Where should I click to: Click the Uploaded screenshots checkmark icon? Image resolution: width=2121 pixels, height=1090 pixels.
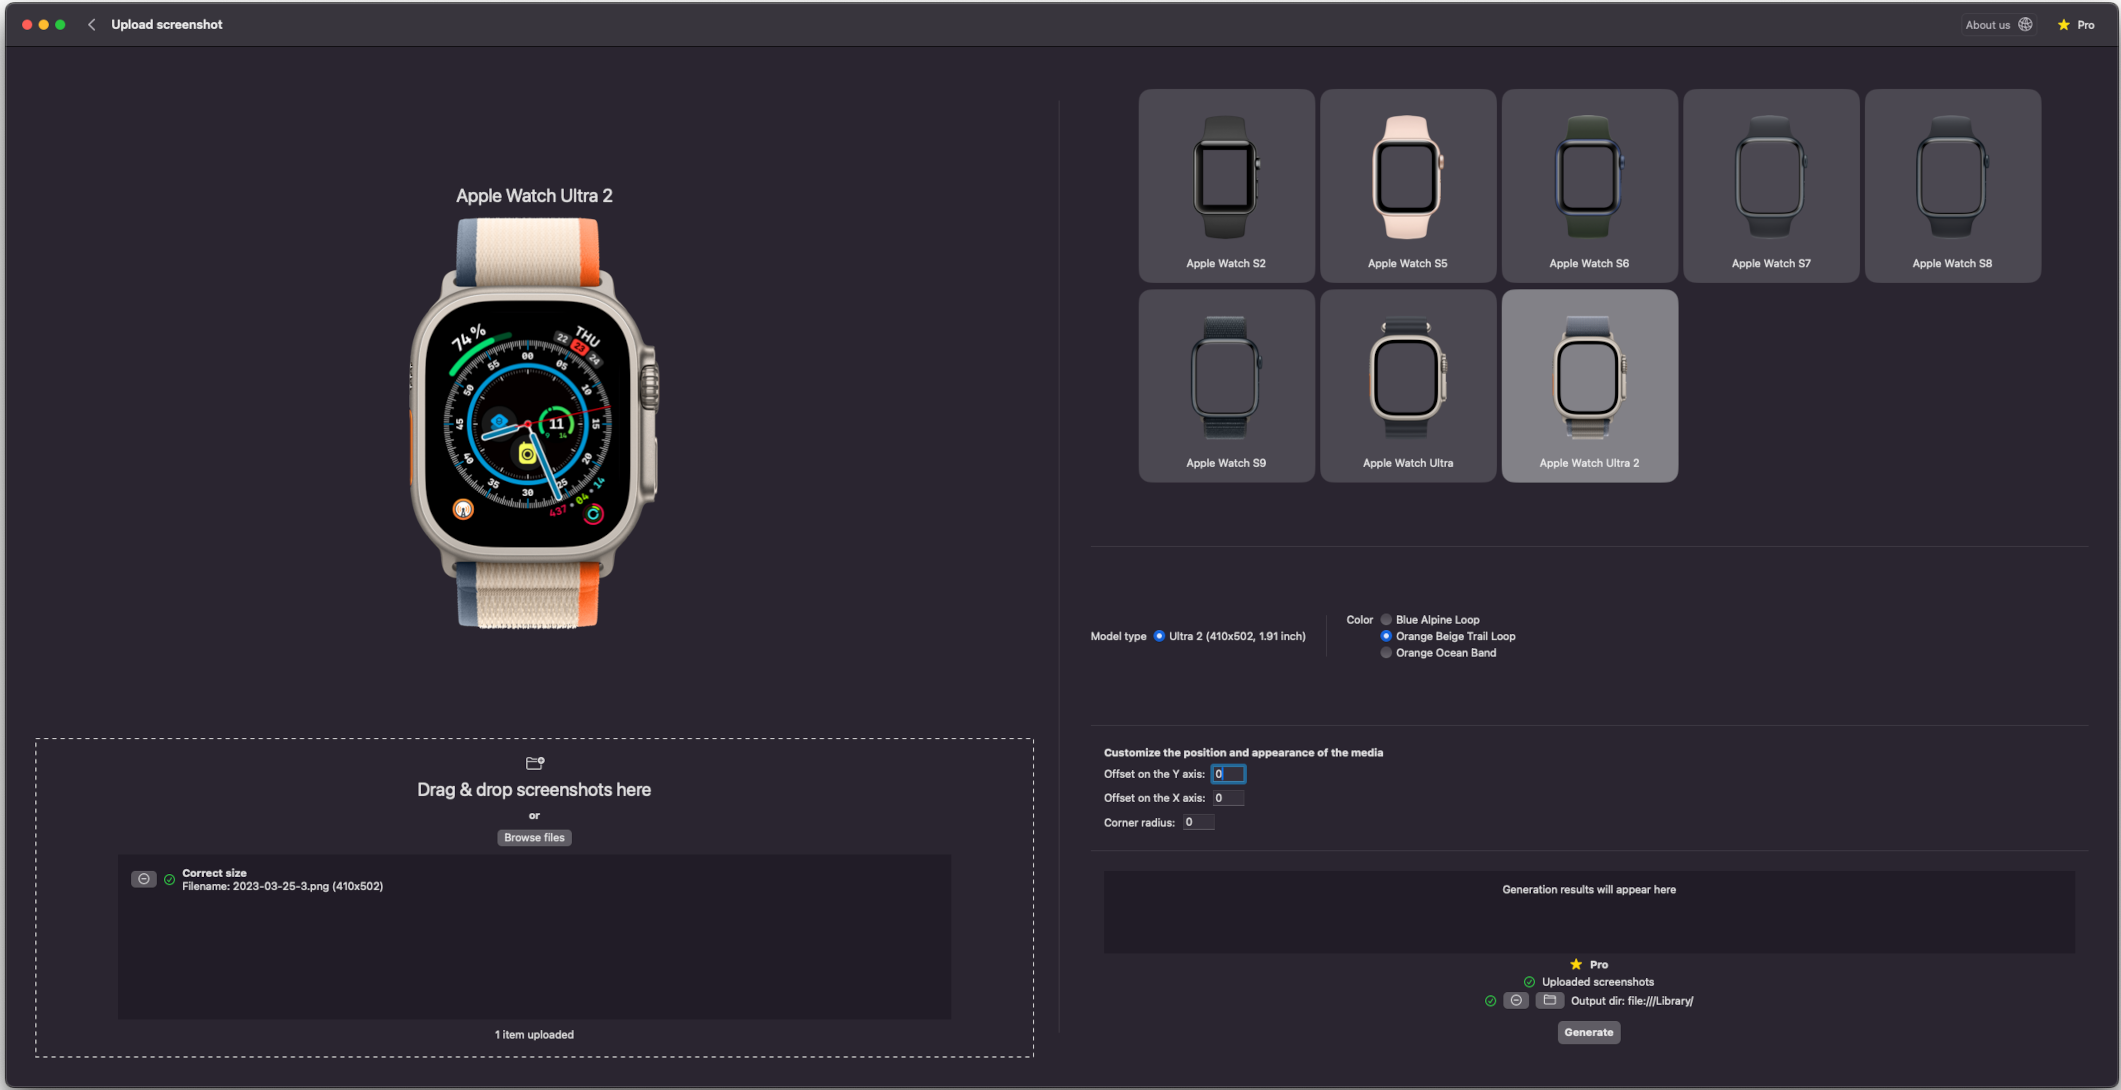pyautogui.click(x=1529, y=982)
